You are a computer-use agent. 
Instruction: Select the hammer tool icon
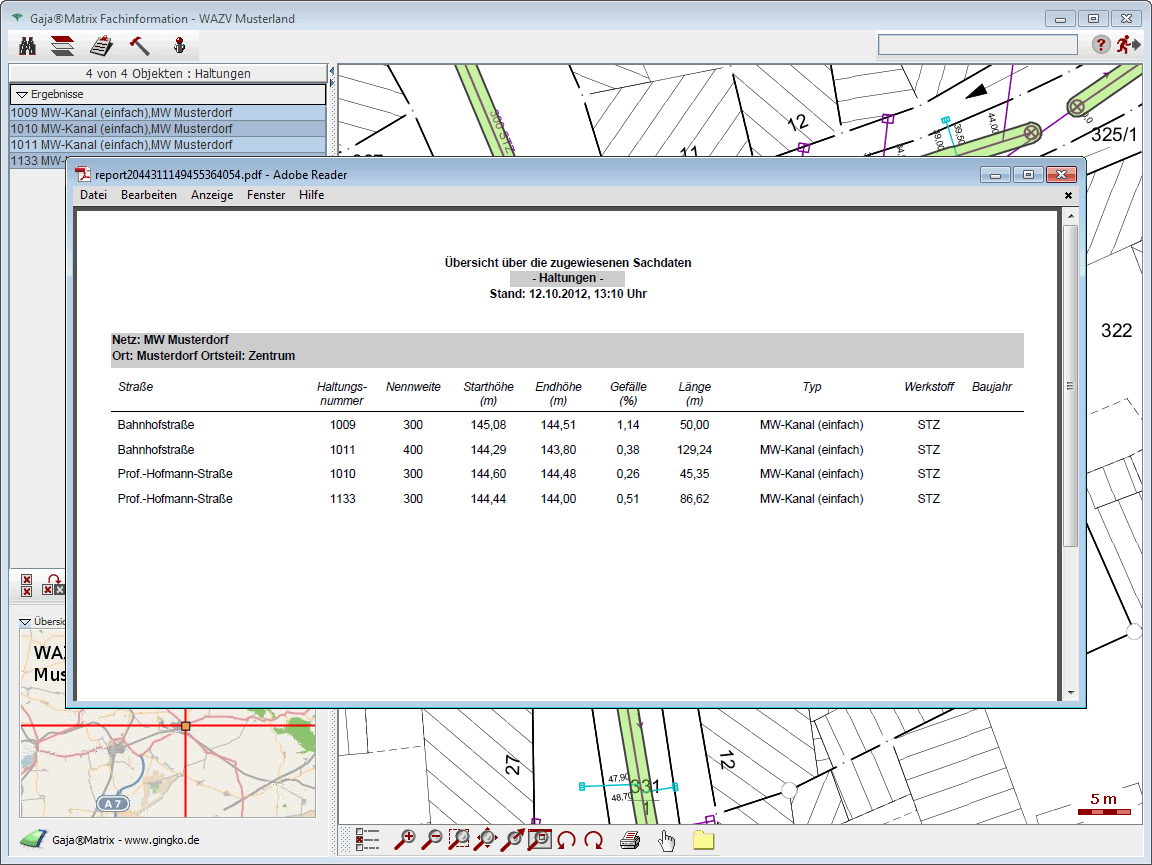(139, 45)
